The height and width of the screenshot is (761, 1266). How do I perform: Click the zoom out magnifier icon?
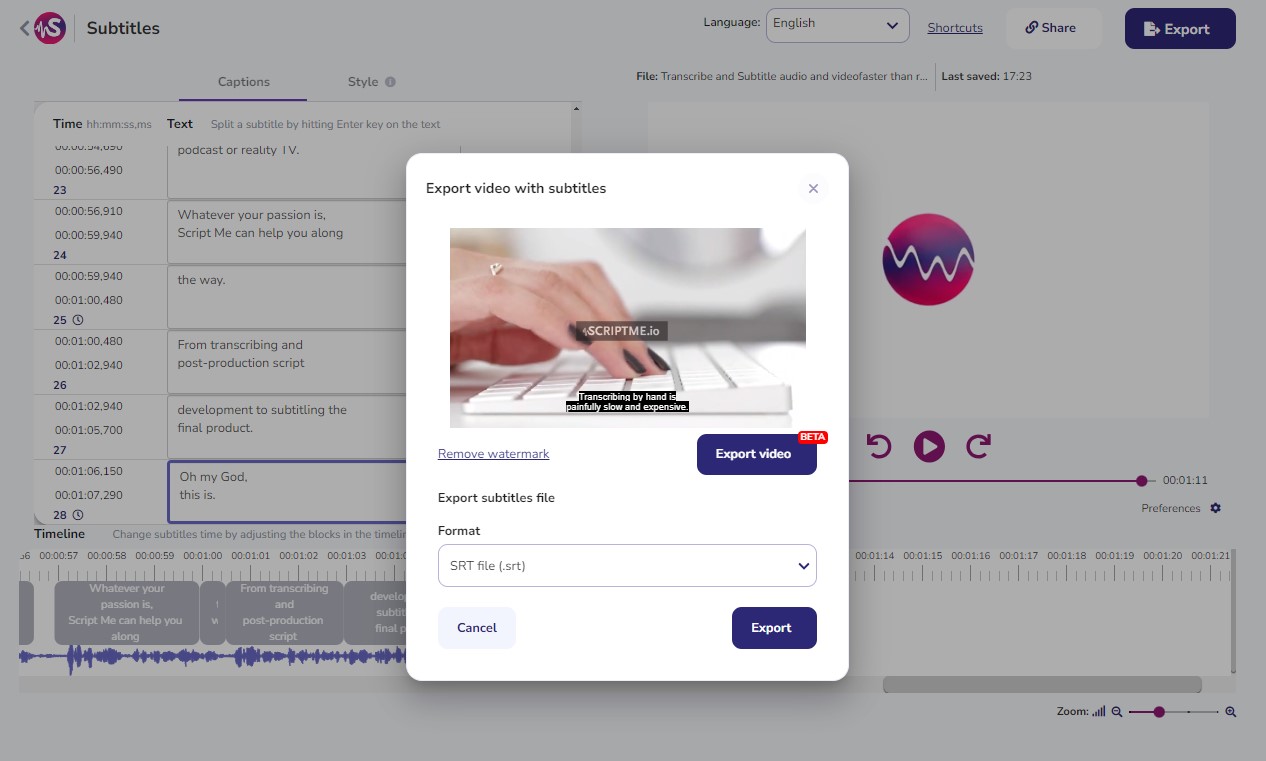pos(1117,712)
